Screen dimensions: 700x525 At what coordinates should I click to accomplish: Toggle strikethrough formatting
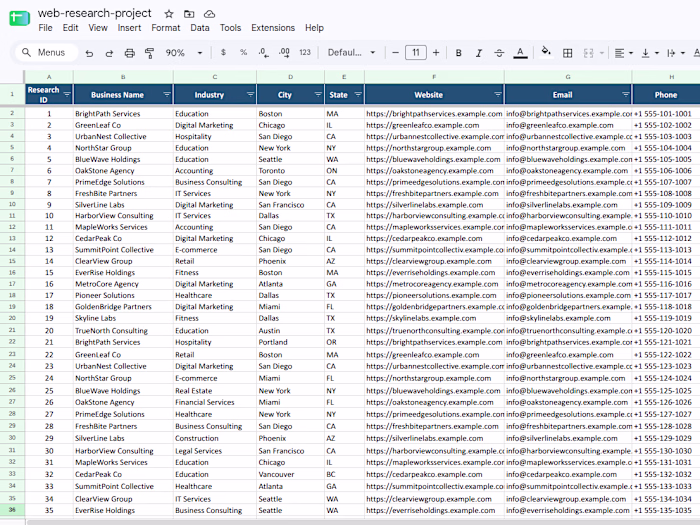pos(499,53)
